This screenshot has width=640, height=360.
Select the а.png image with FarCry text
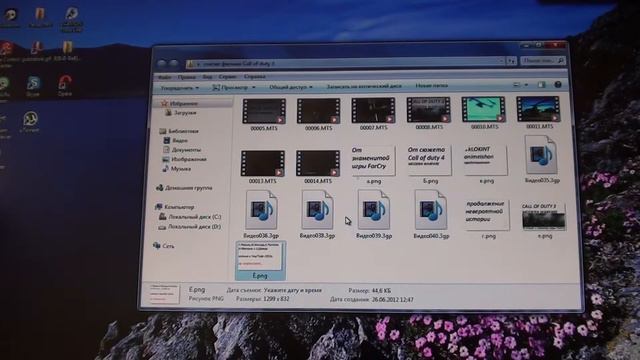pos(373,160)
